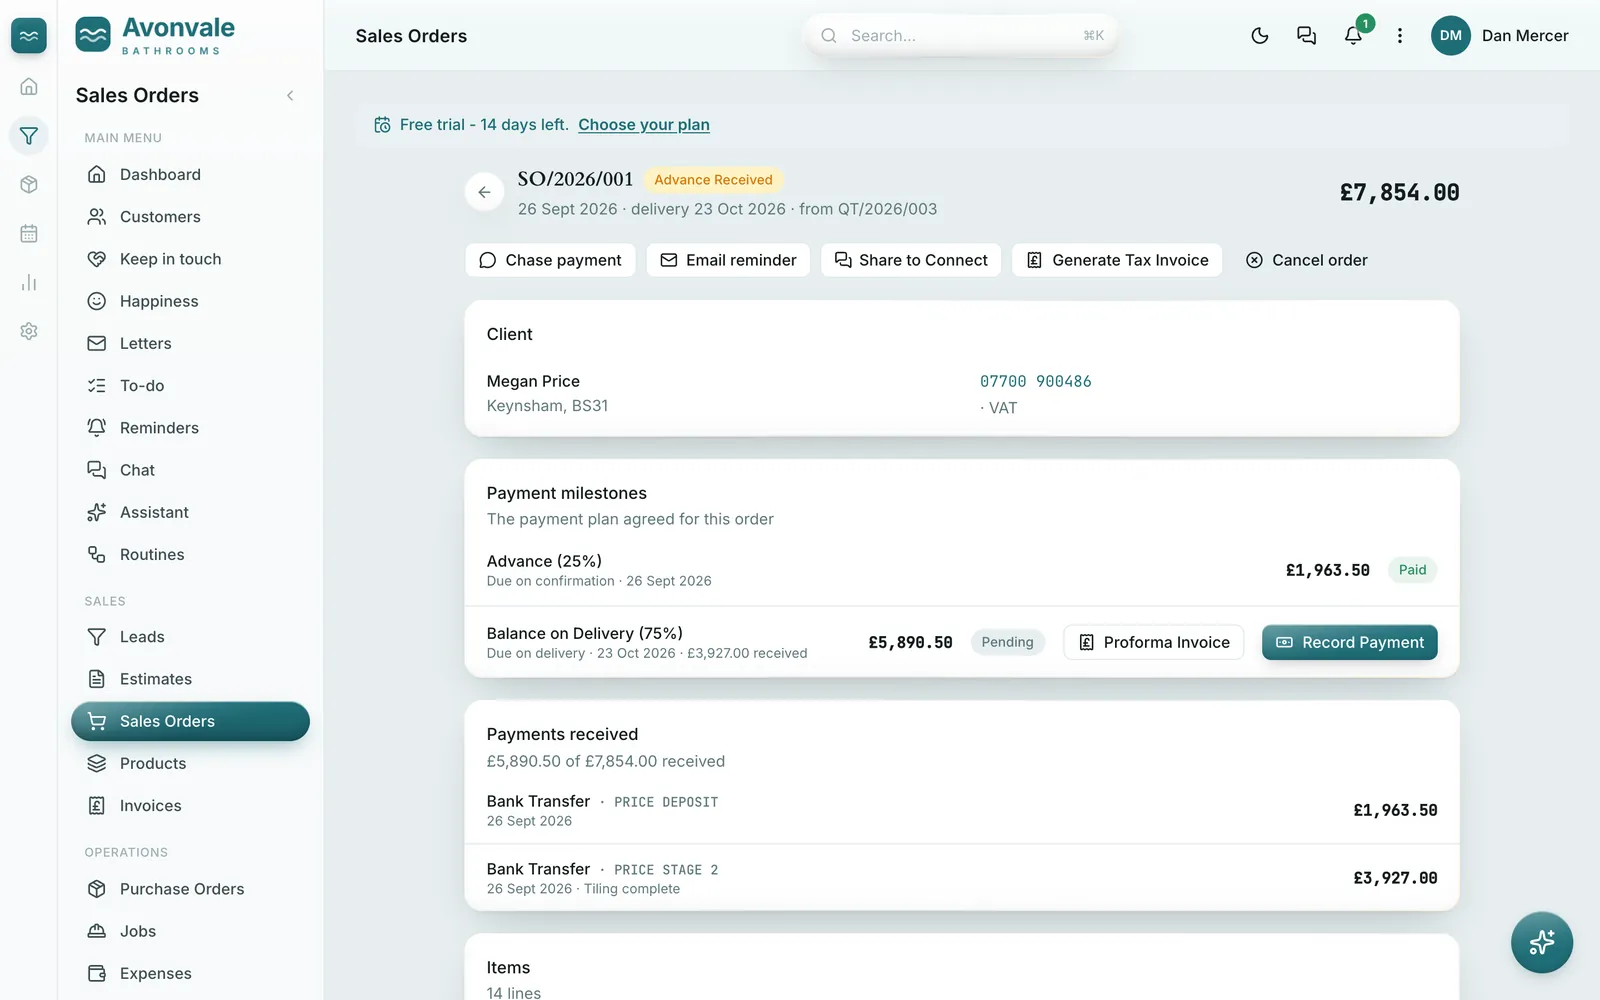Open Products under Sales

(190, 763)
